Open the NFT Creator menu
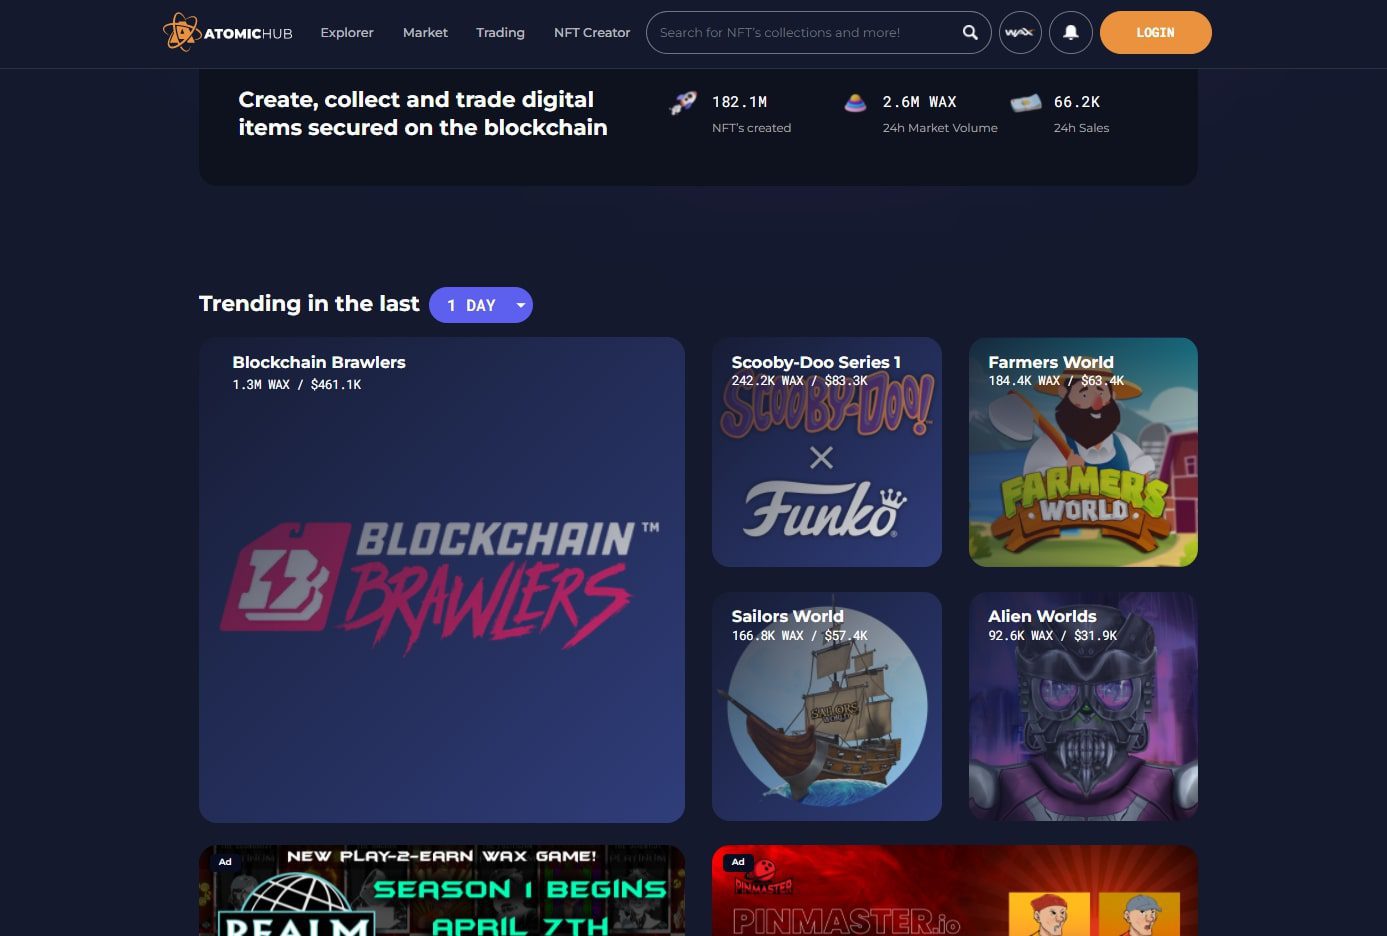 coord(592,32)
